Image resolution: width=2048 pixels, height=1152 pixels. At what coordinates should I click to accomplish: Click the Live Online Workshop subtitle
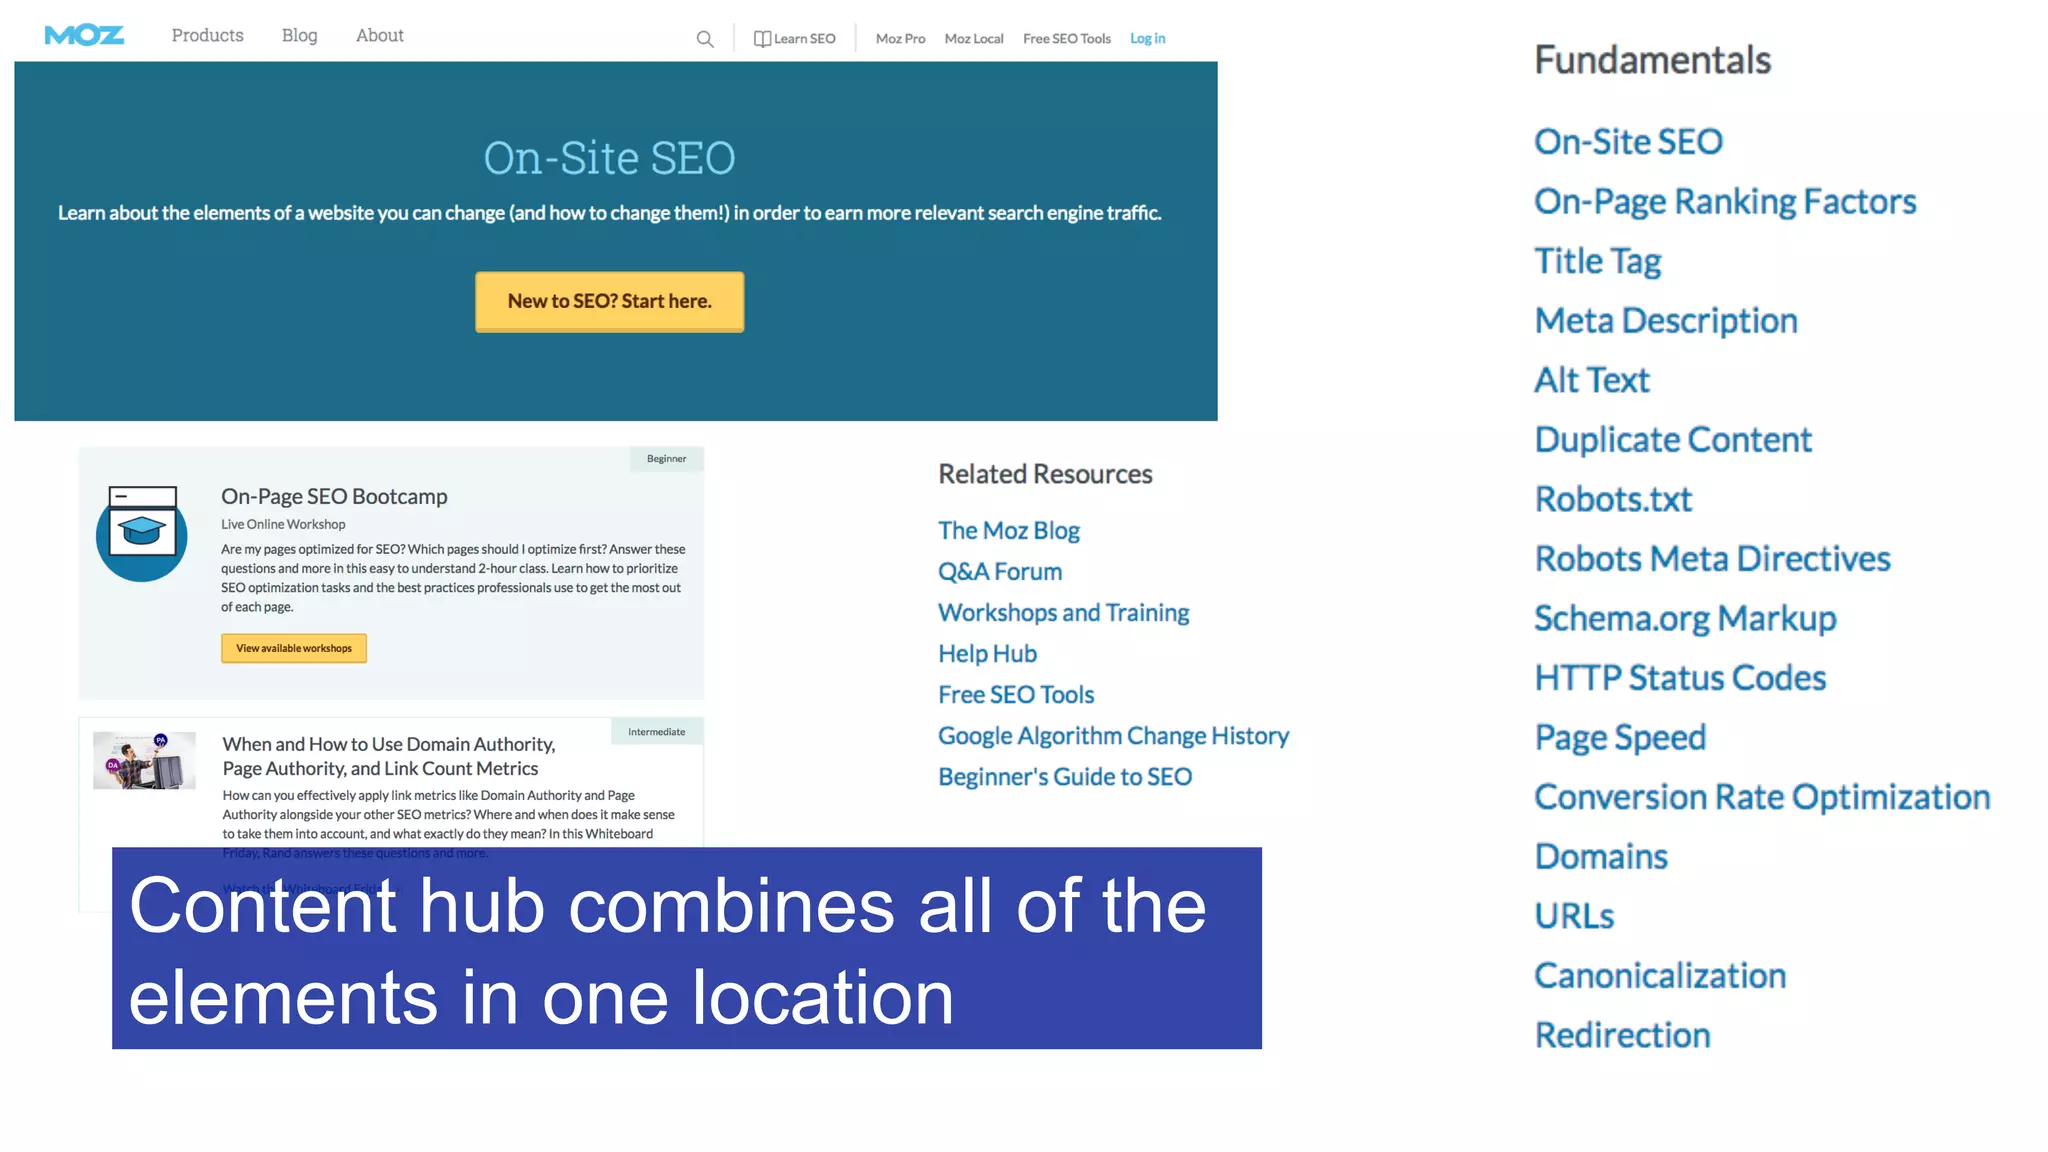[283, 524]
